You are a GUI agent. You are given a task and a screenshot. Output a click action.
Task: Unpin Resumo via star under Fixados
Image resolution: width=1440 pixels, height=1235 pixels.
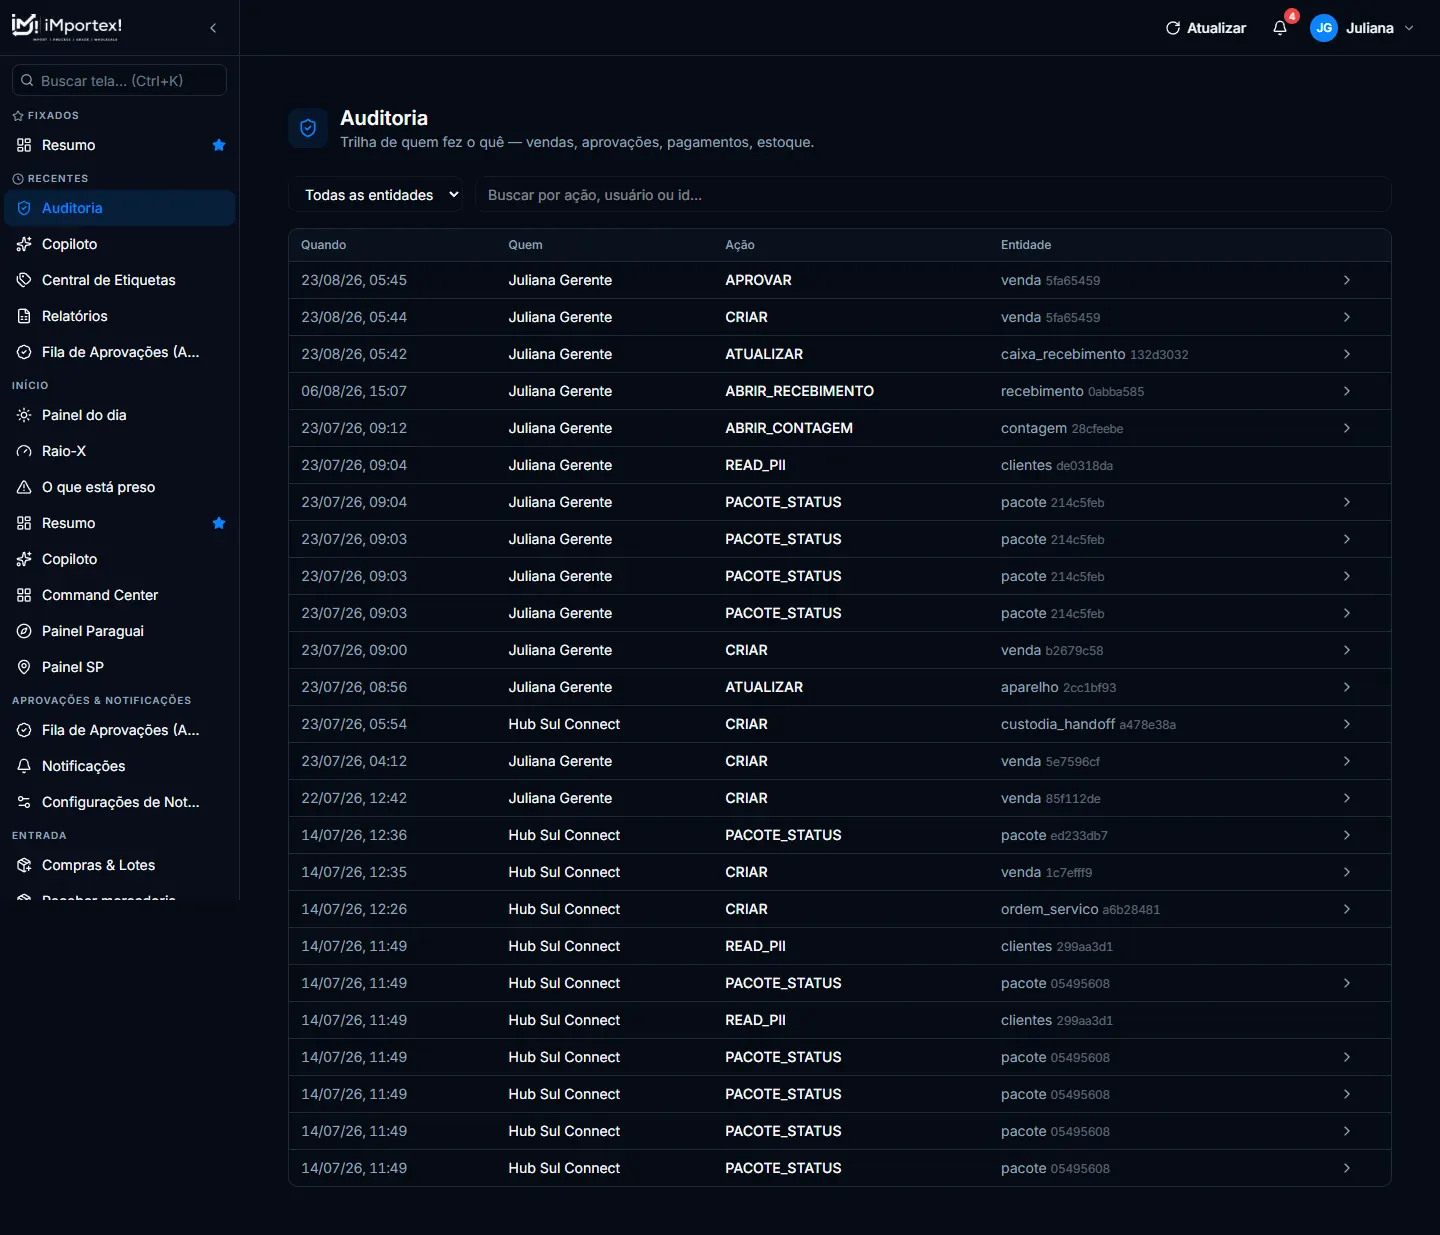[219, 145]
